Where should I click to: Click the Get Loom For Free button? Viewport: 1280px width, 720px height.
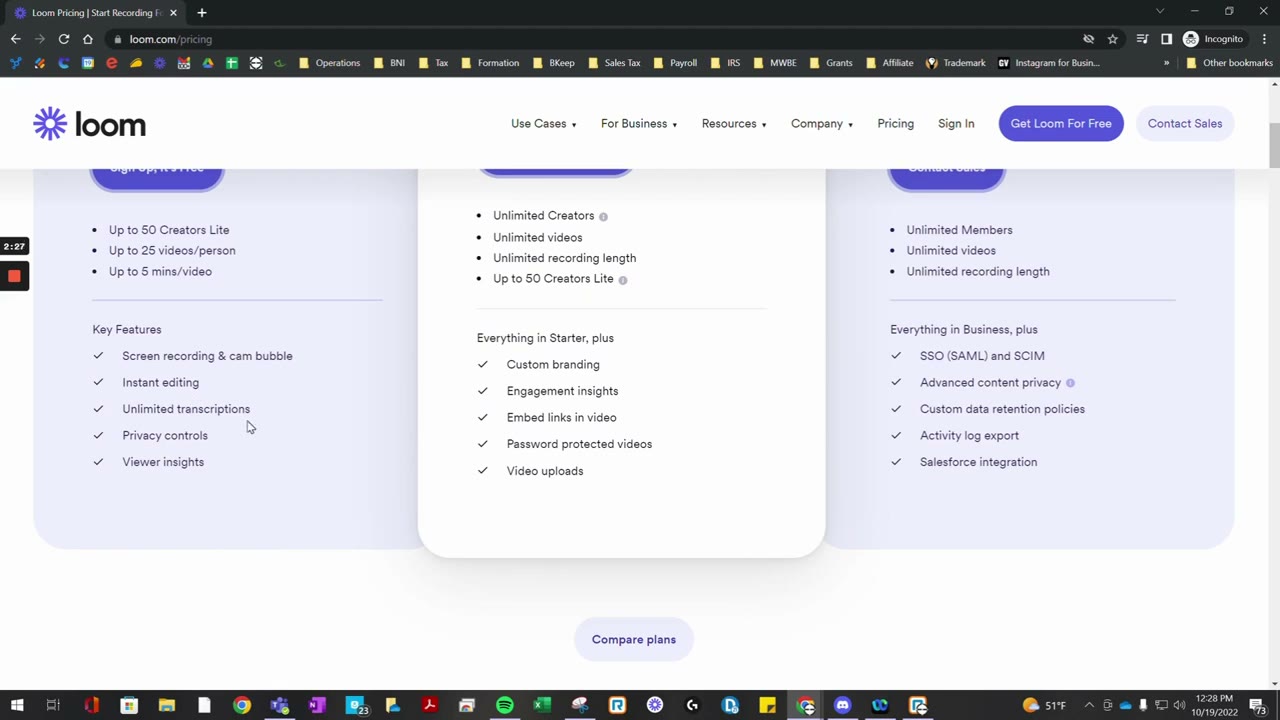point(1061,124)
